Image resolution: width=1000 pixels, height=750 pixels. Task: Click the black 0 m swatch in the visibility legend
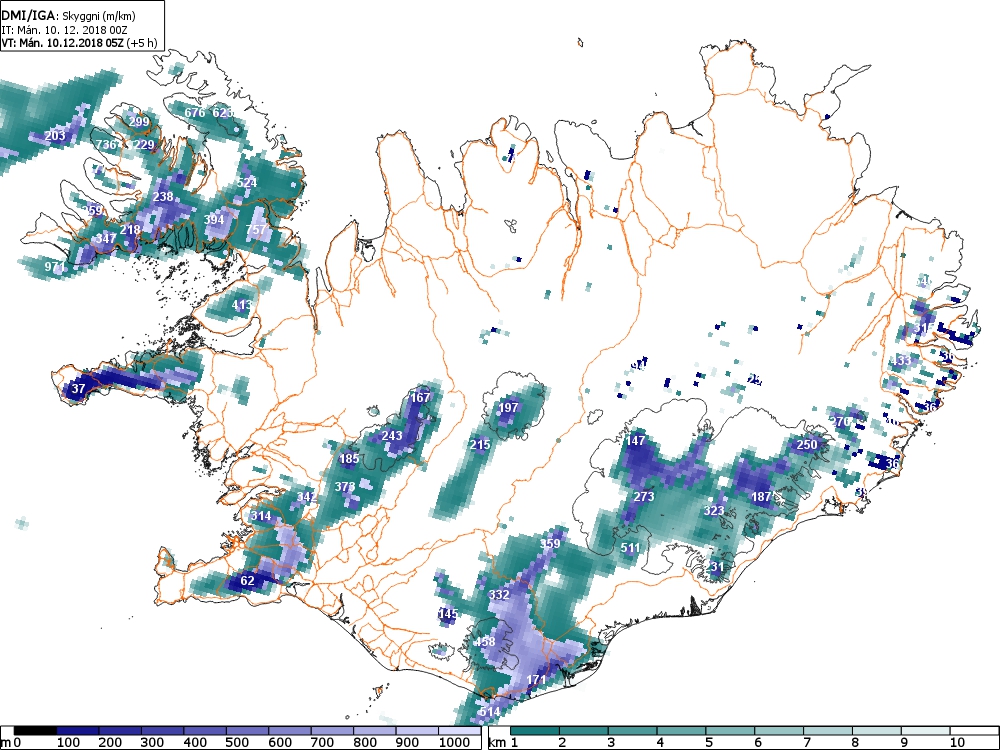pos(36,731)
